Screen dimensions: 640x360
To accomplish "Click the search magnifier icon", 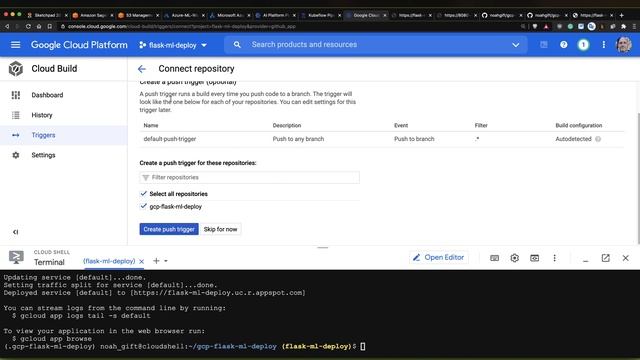I will pos(237,44).
